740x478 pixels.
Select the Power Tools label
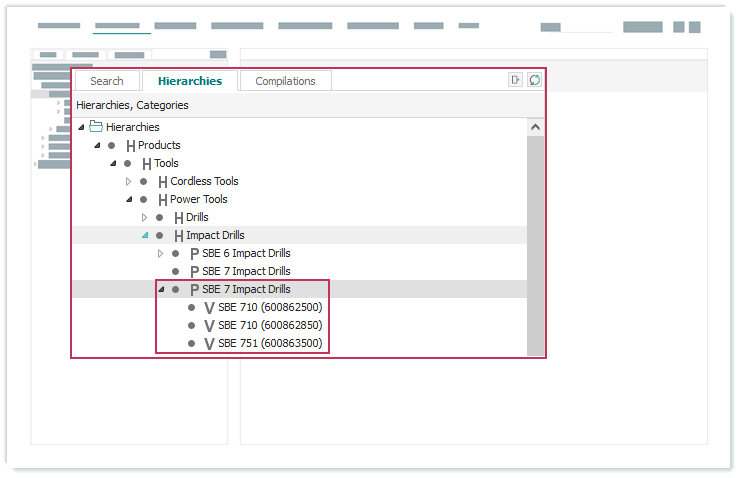199,199
